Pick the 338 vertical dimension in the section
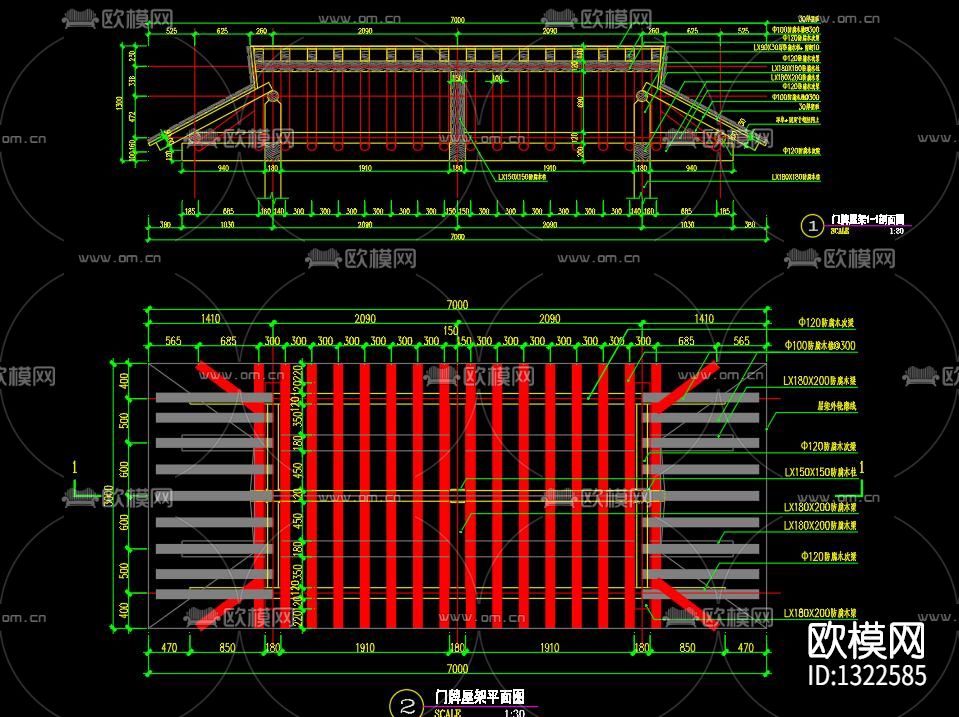The height and width of the screenshot is (717, 959). [133, 80]
